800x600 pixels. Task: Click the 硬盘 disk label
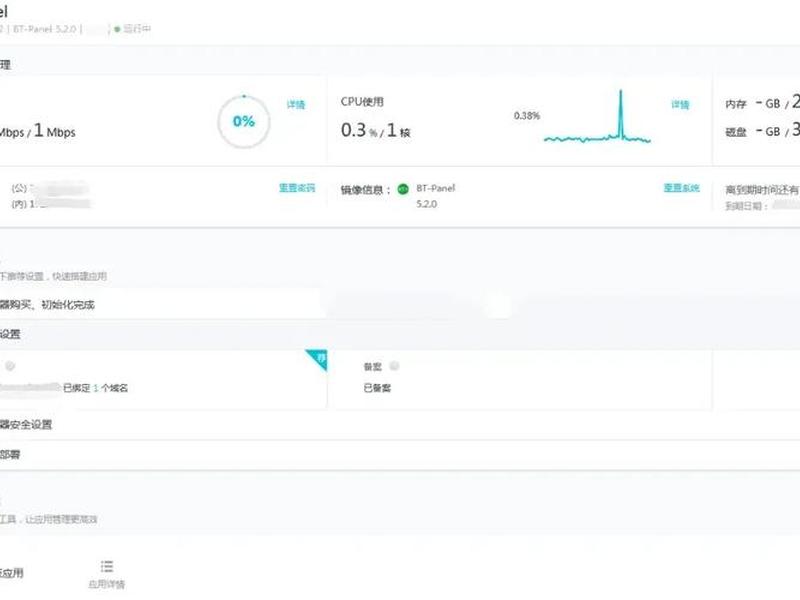click(736, 132)
